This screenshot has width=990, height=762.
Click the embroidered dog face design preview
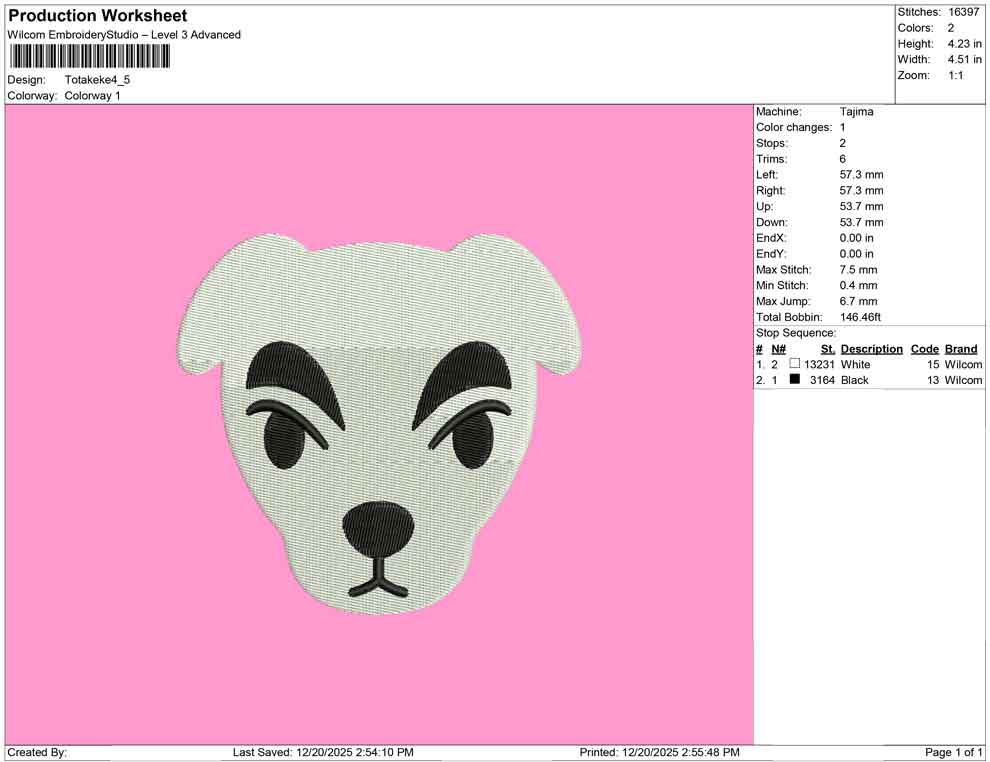(x=379, y=424)
